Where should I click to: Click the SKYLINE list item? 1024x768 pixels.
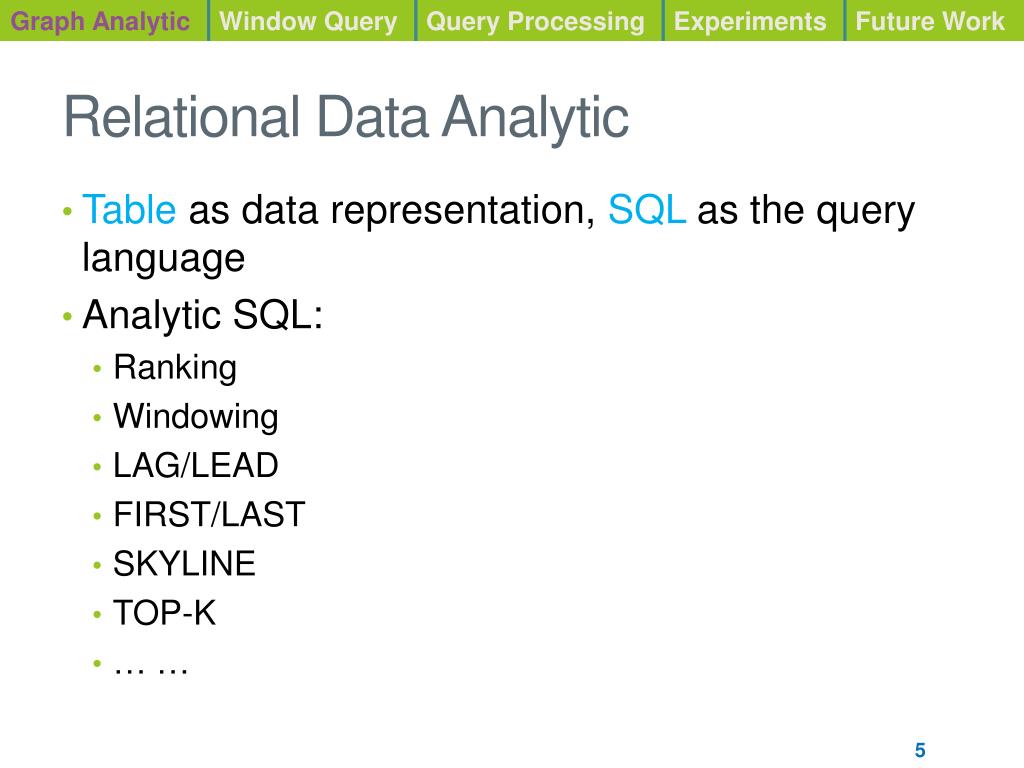(184, 564)
